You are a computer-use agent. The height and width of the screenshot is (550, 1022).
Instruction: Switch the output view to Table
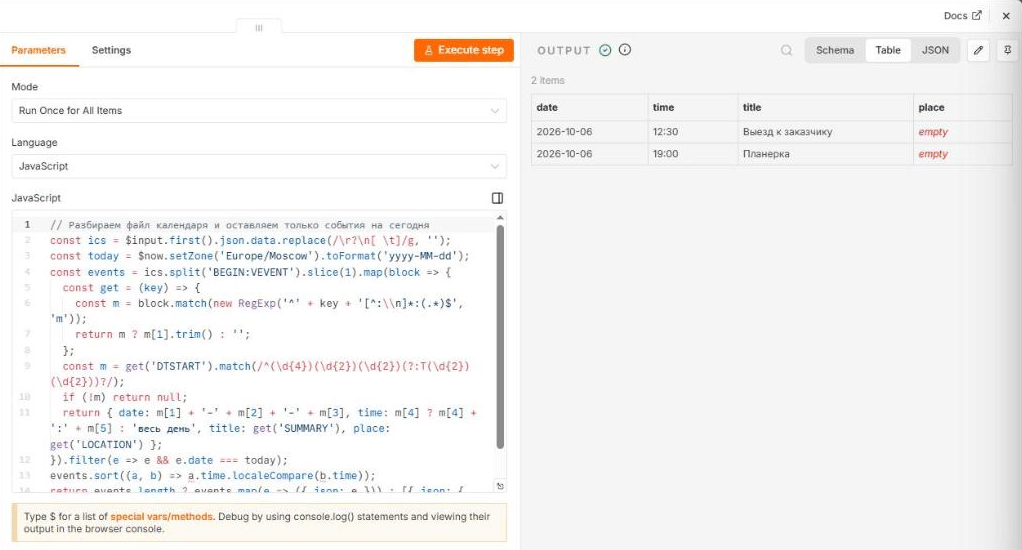pyautogui.click(x=888, y=50)
